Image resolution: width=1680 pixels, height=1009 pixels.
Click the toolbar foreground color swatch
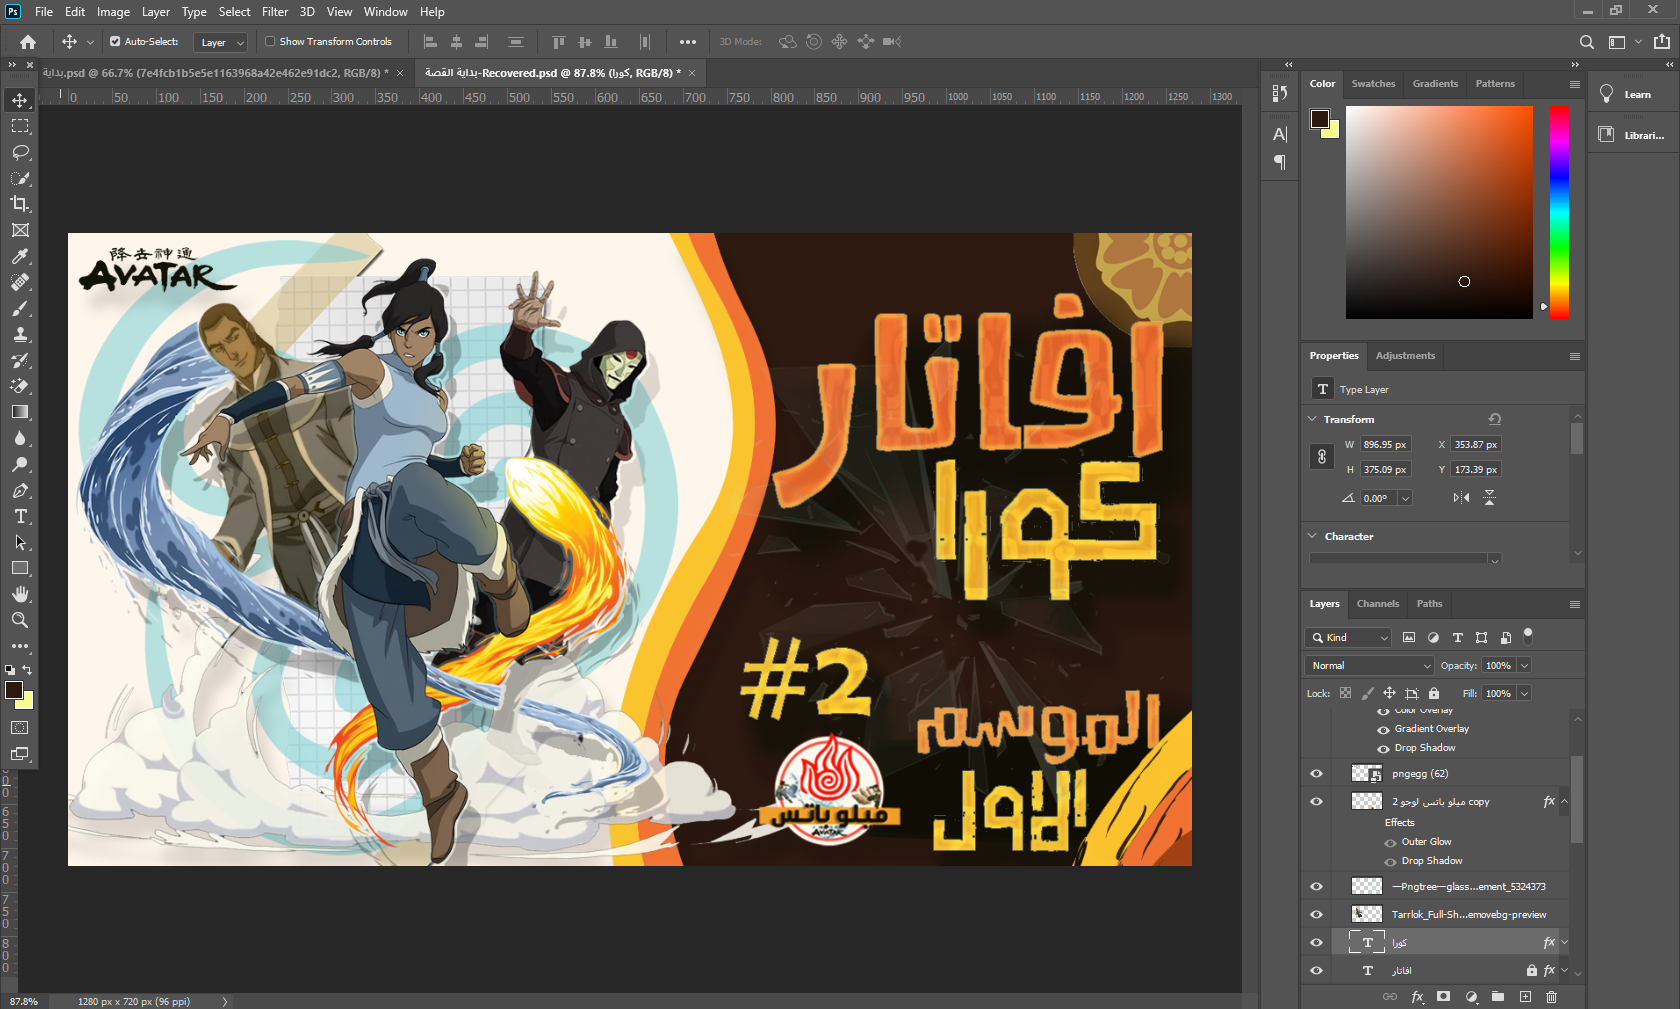click(14, 690)
